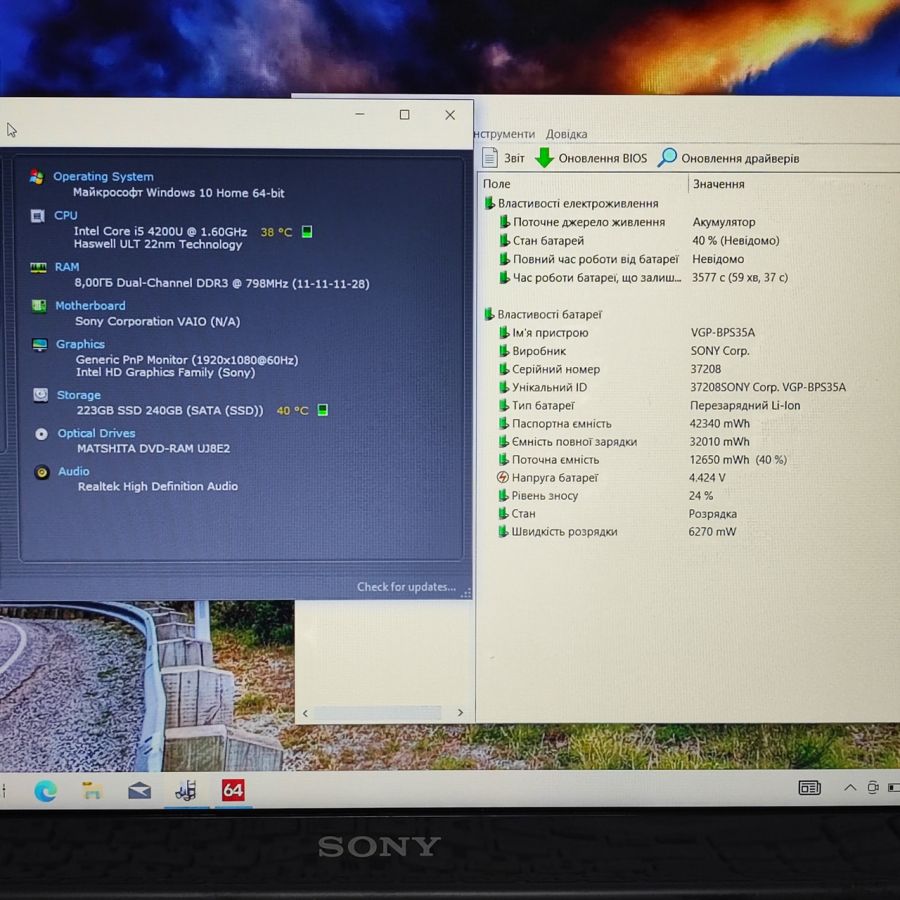Click the storage temperature indicator next to 40 °C

pos(323,410)
